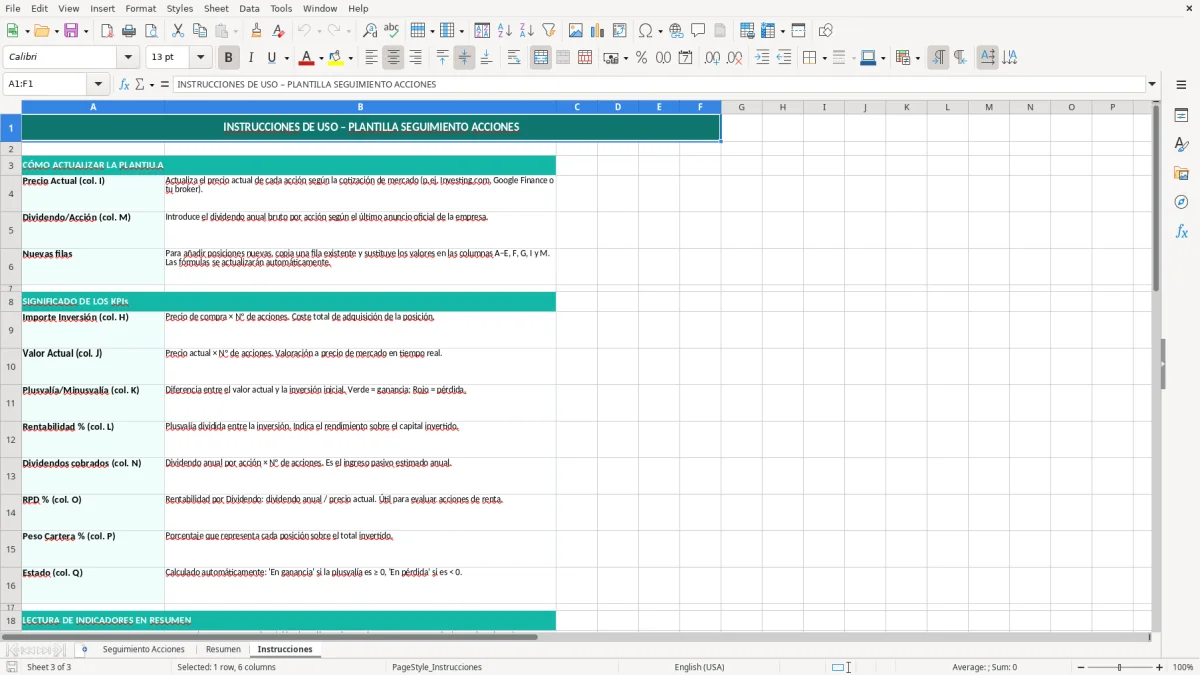Open the Data menu
Screen dimensions: 1200x675
click(249, 8)
